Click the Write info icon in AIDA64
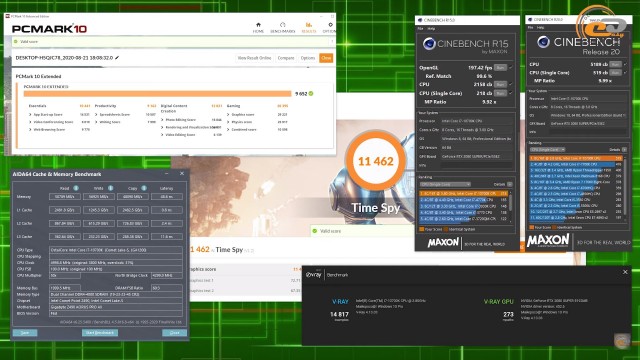The width and height of the screenshot is (640, 360). [110, 188]
